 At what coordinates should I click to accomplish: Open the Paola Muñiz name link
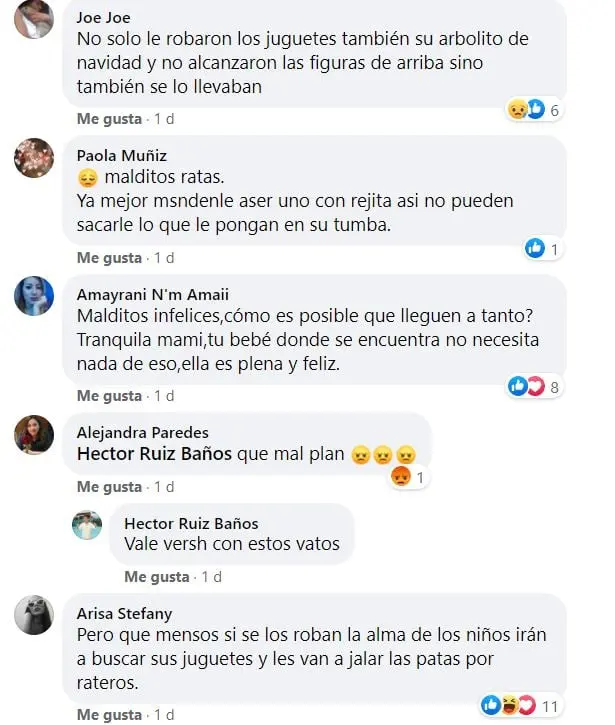[122, 155]
